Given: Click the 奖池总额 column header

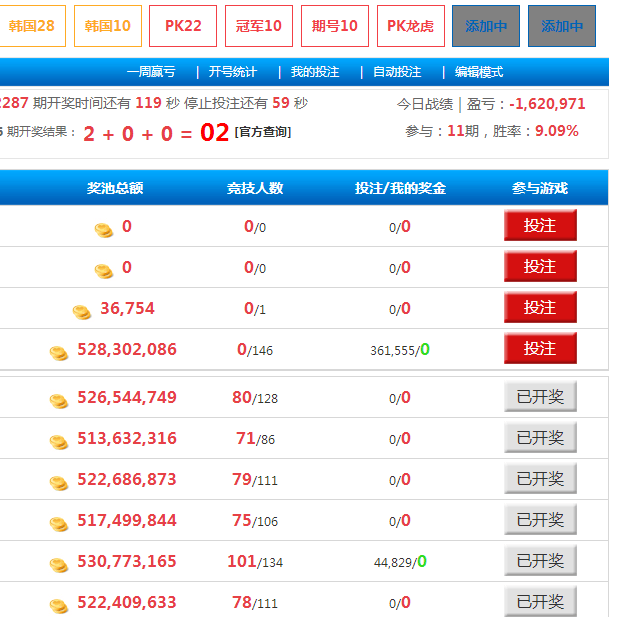Looking at the screenshot, I should [x=115, y=188].
